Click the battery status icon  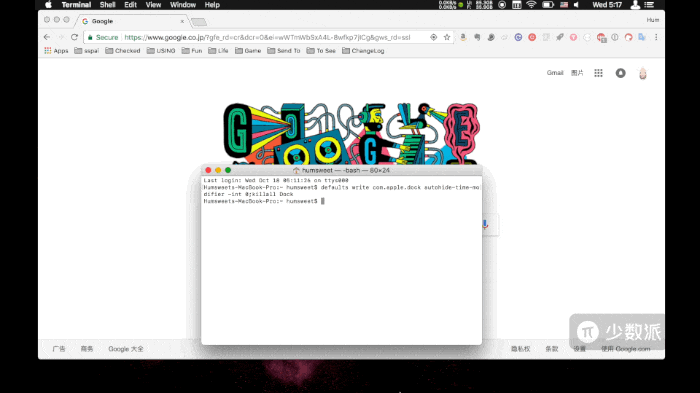[x=548, y=5]
